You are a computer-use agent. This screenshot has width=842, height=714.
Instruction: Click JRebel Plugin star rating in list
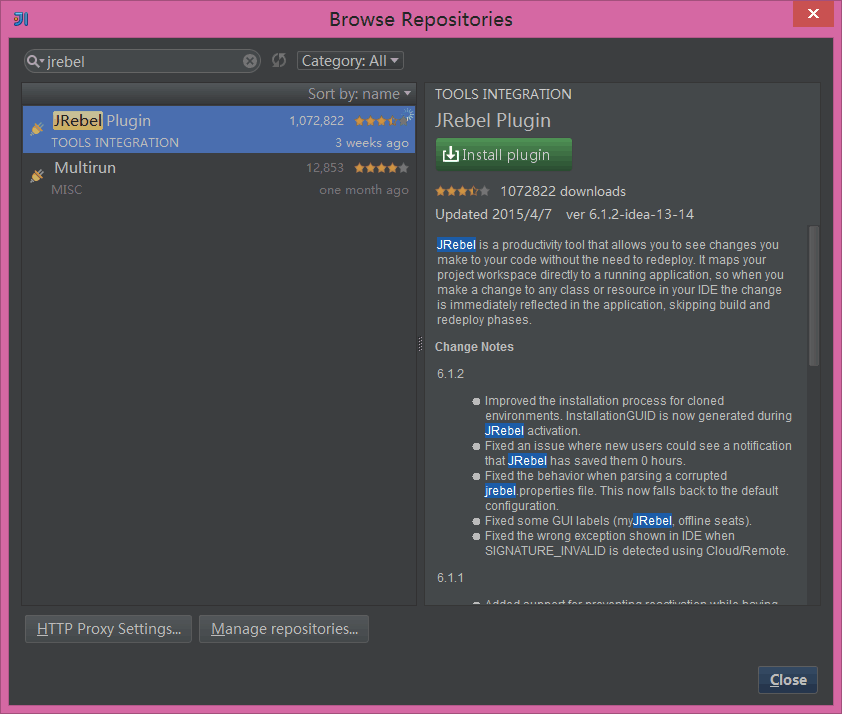(381, 121)
